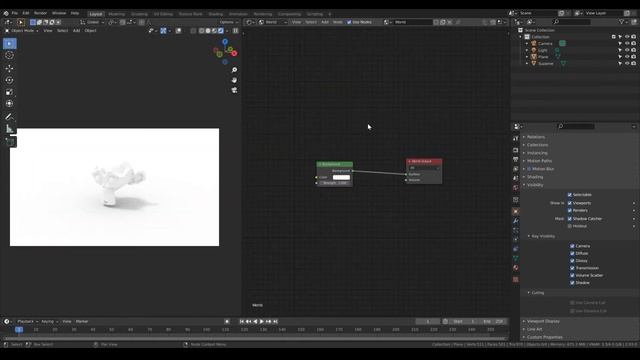
Task: Open the Render properties tab
Action: (x=516, y=150)
